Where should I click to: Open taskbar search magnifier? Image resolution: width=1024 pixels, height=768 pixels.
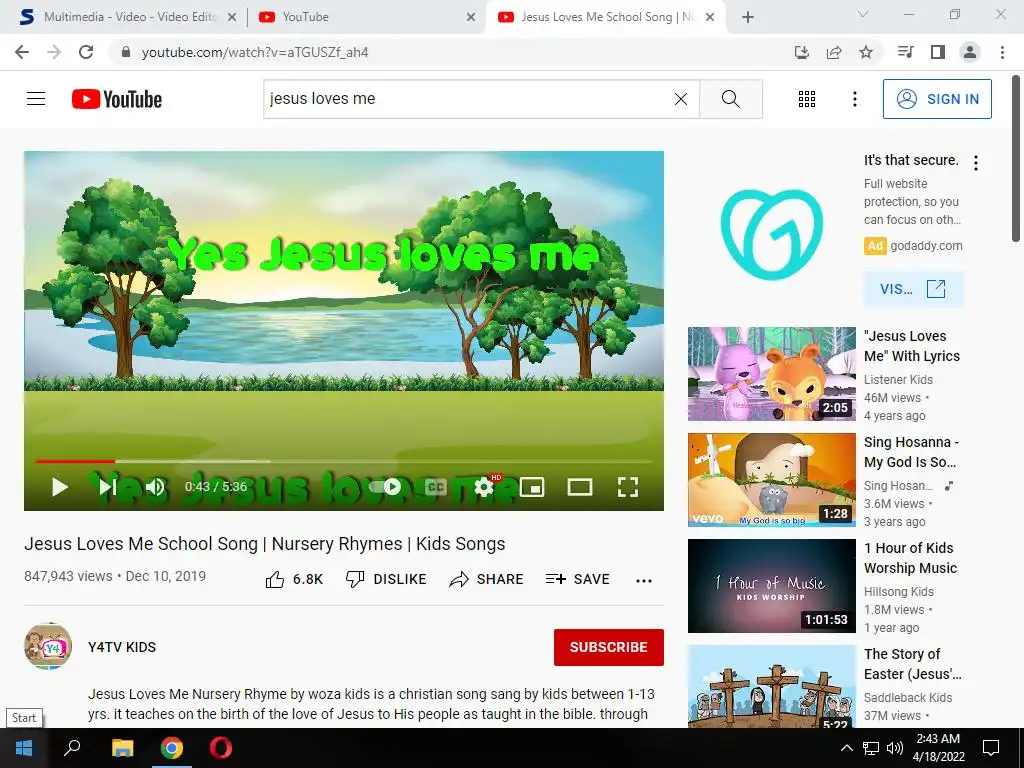click(x=72, y=748)
